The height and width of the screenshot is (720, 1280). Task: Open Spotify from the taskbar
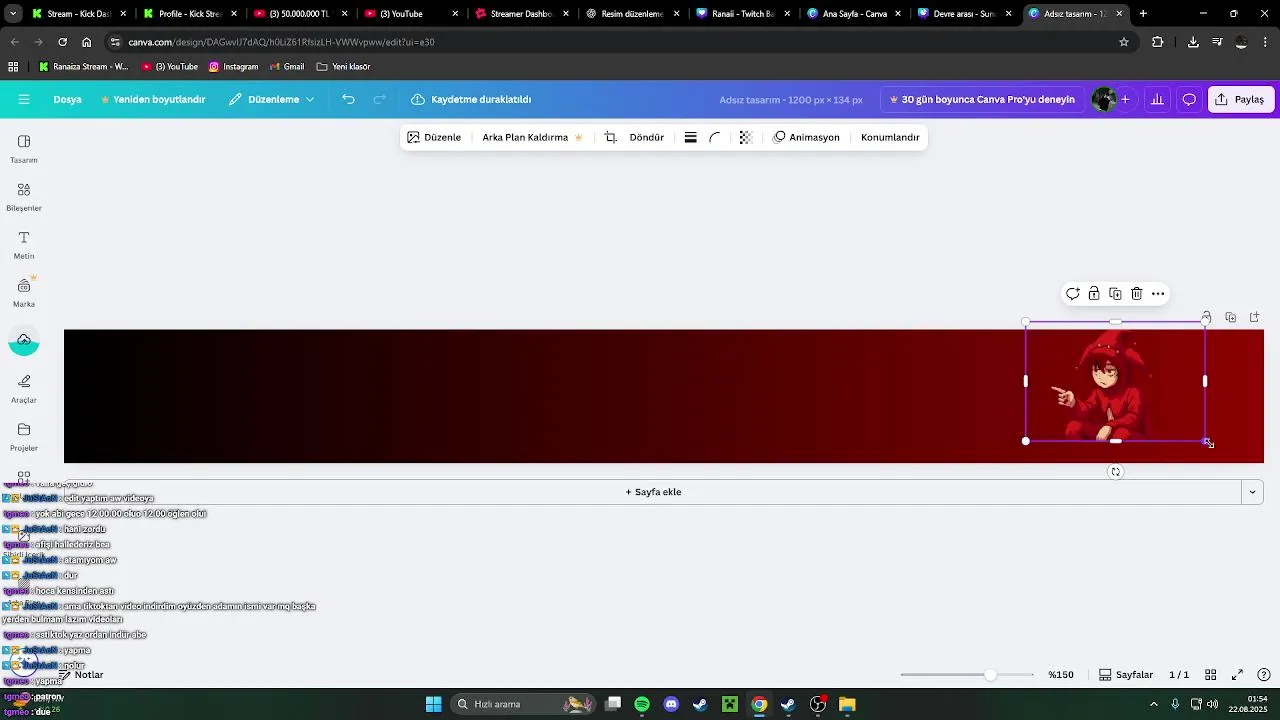tap(642, 704)
